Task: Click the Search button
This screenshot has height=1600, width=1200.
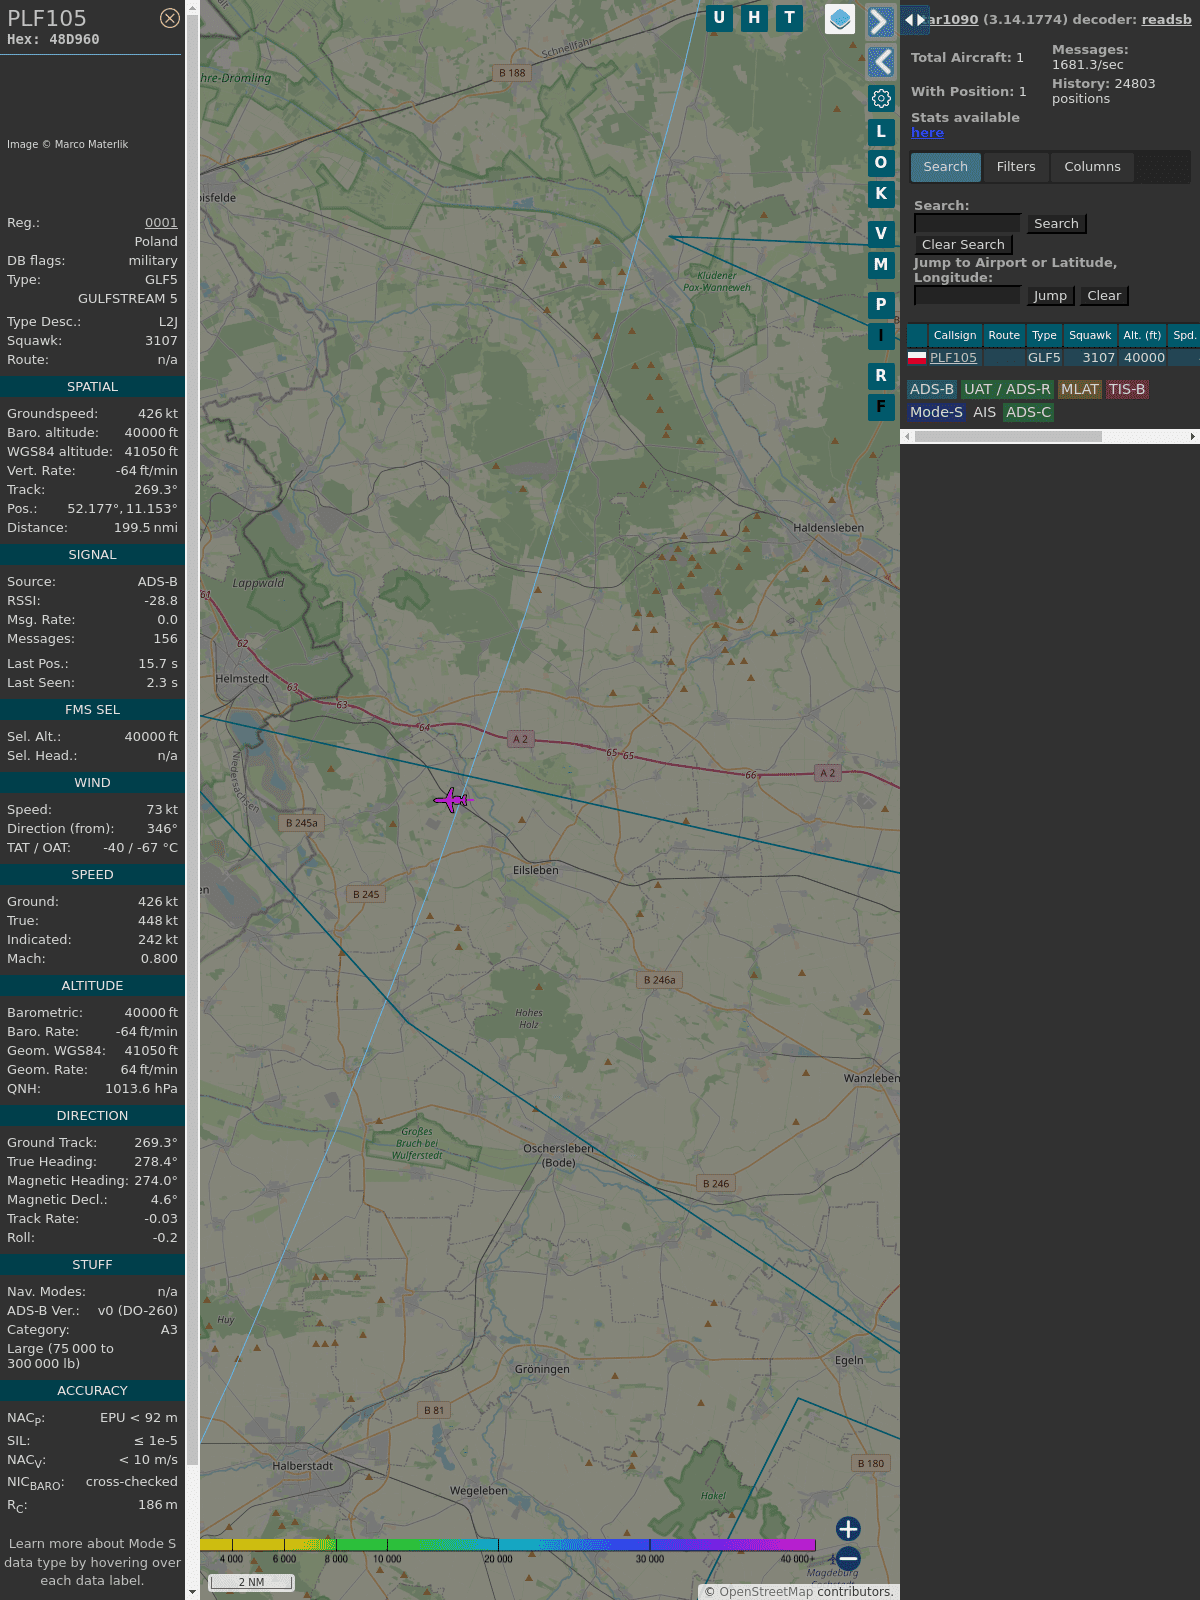Action: coord(1056,224)
